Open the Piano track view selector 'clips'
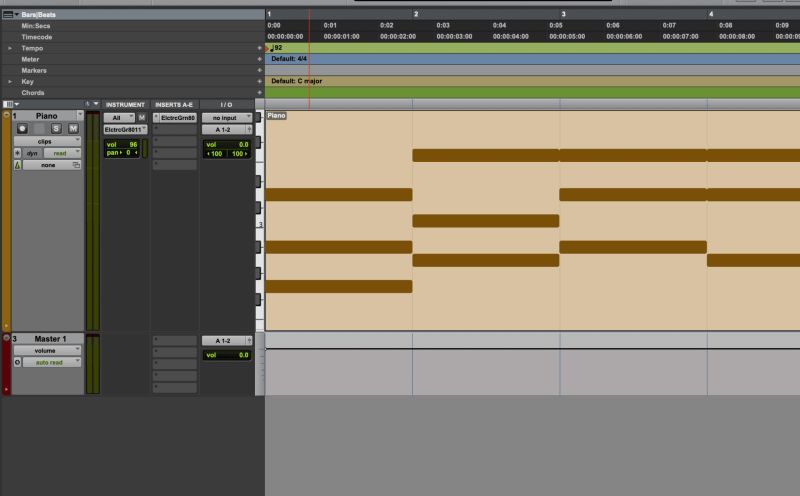 coord(47,141)
